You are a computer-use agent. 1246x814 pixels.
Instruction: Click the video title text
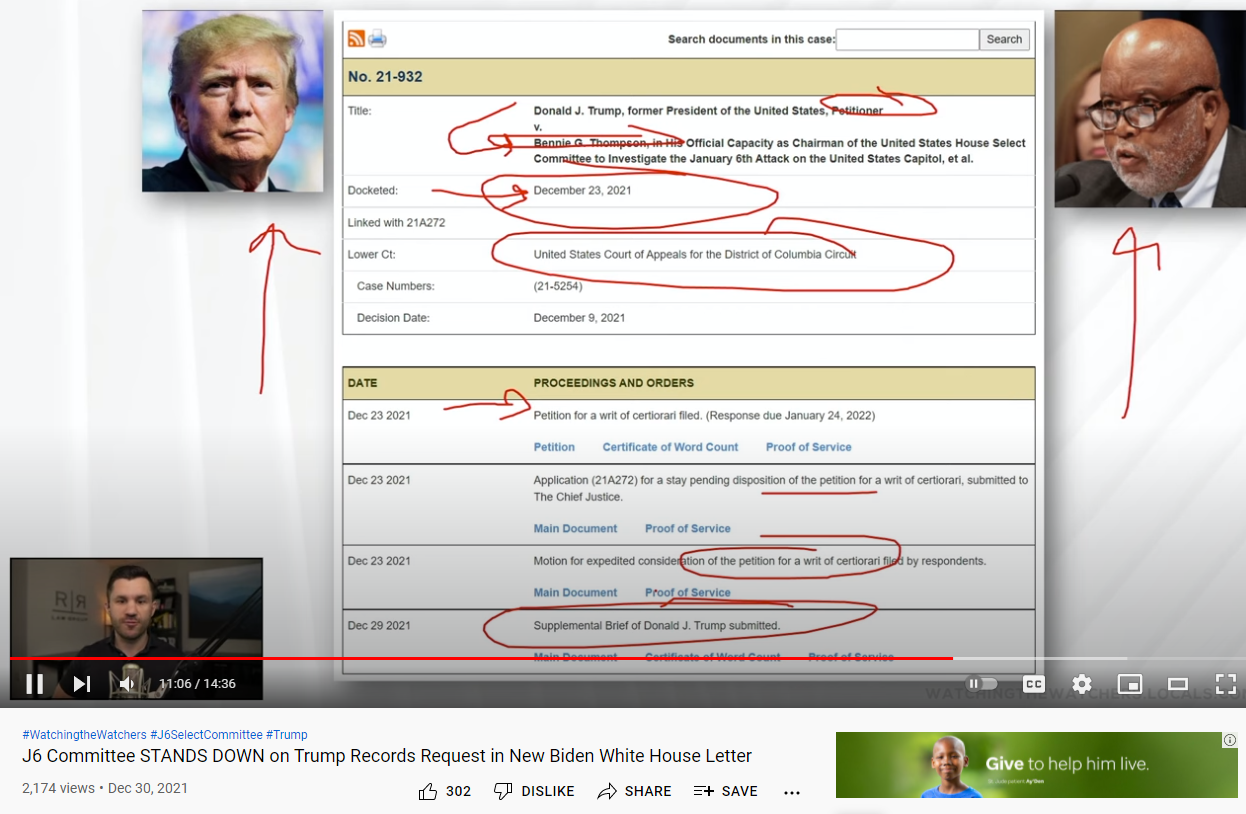pyautogui.click(x=387, y=756)
